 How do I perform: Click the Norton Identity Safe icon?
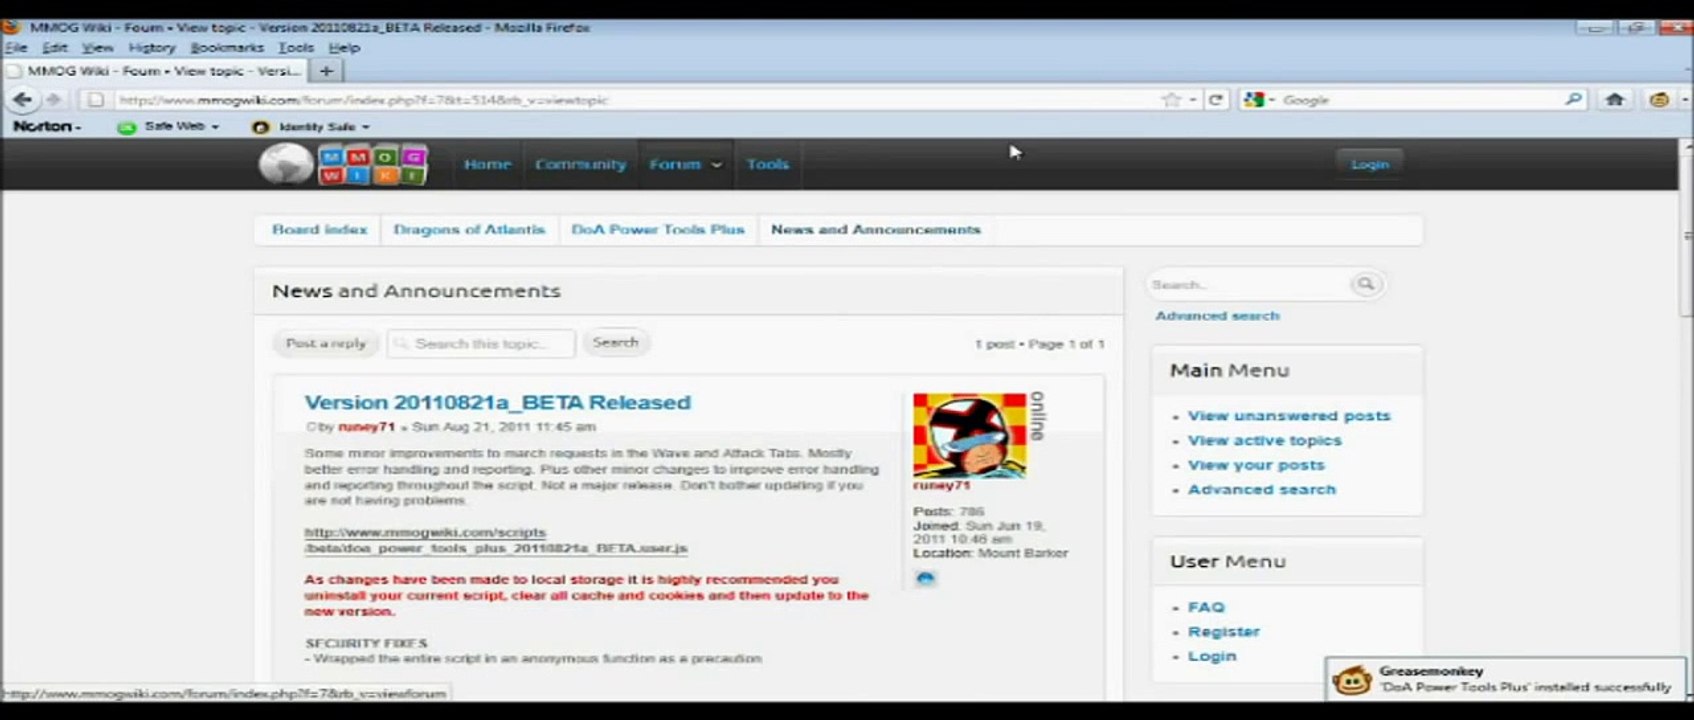[x=261, y=127]
